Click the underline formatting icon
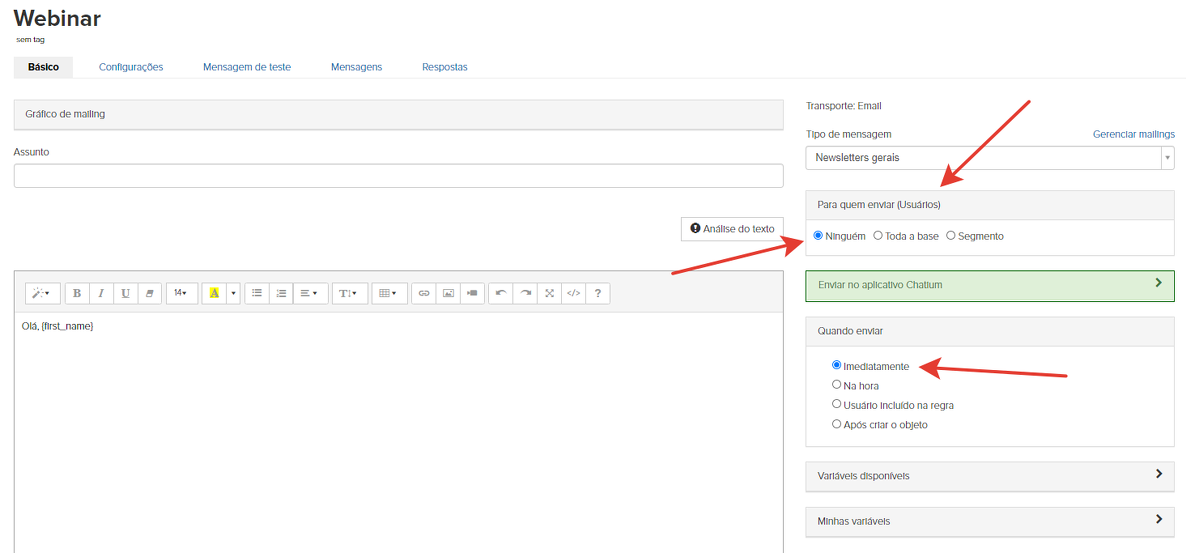The image size is (1199, 553). tap(125, 293)
